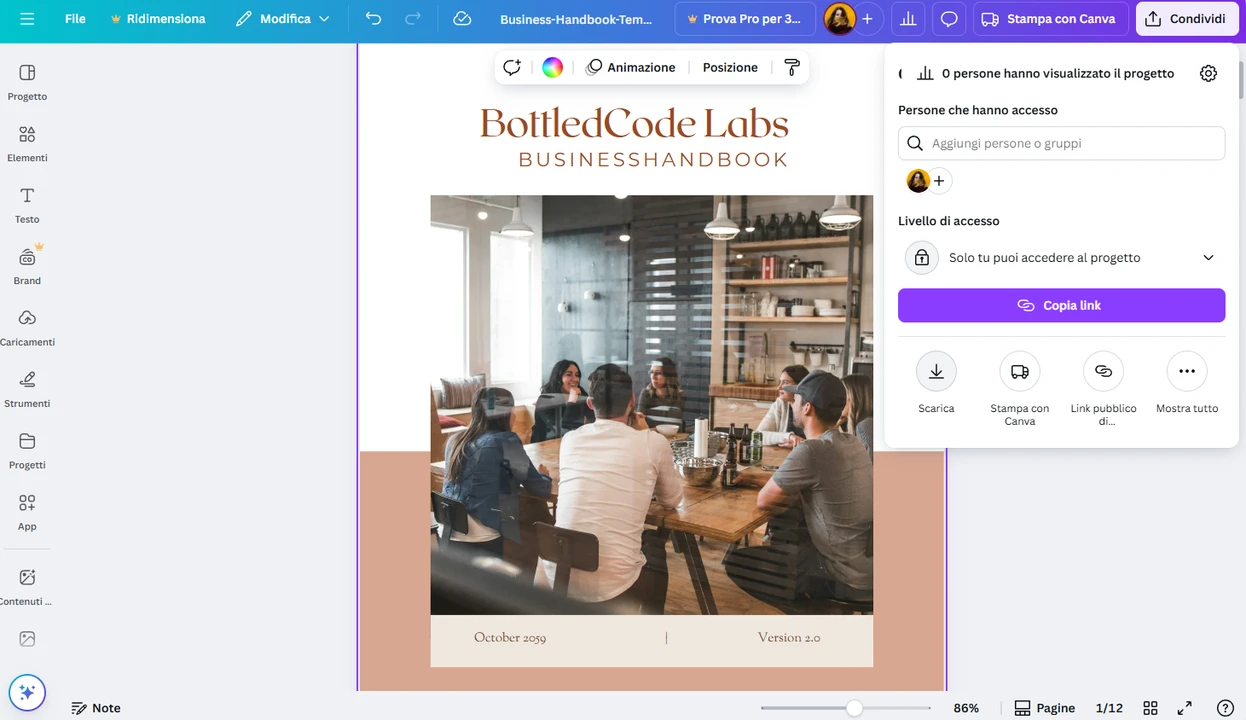
Task: Click the plus button next to owner avatar
Action: pyautogui.click(x=939, y=181)
